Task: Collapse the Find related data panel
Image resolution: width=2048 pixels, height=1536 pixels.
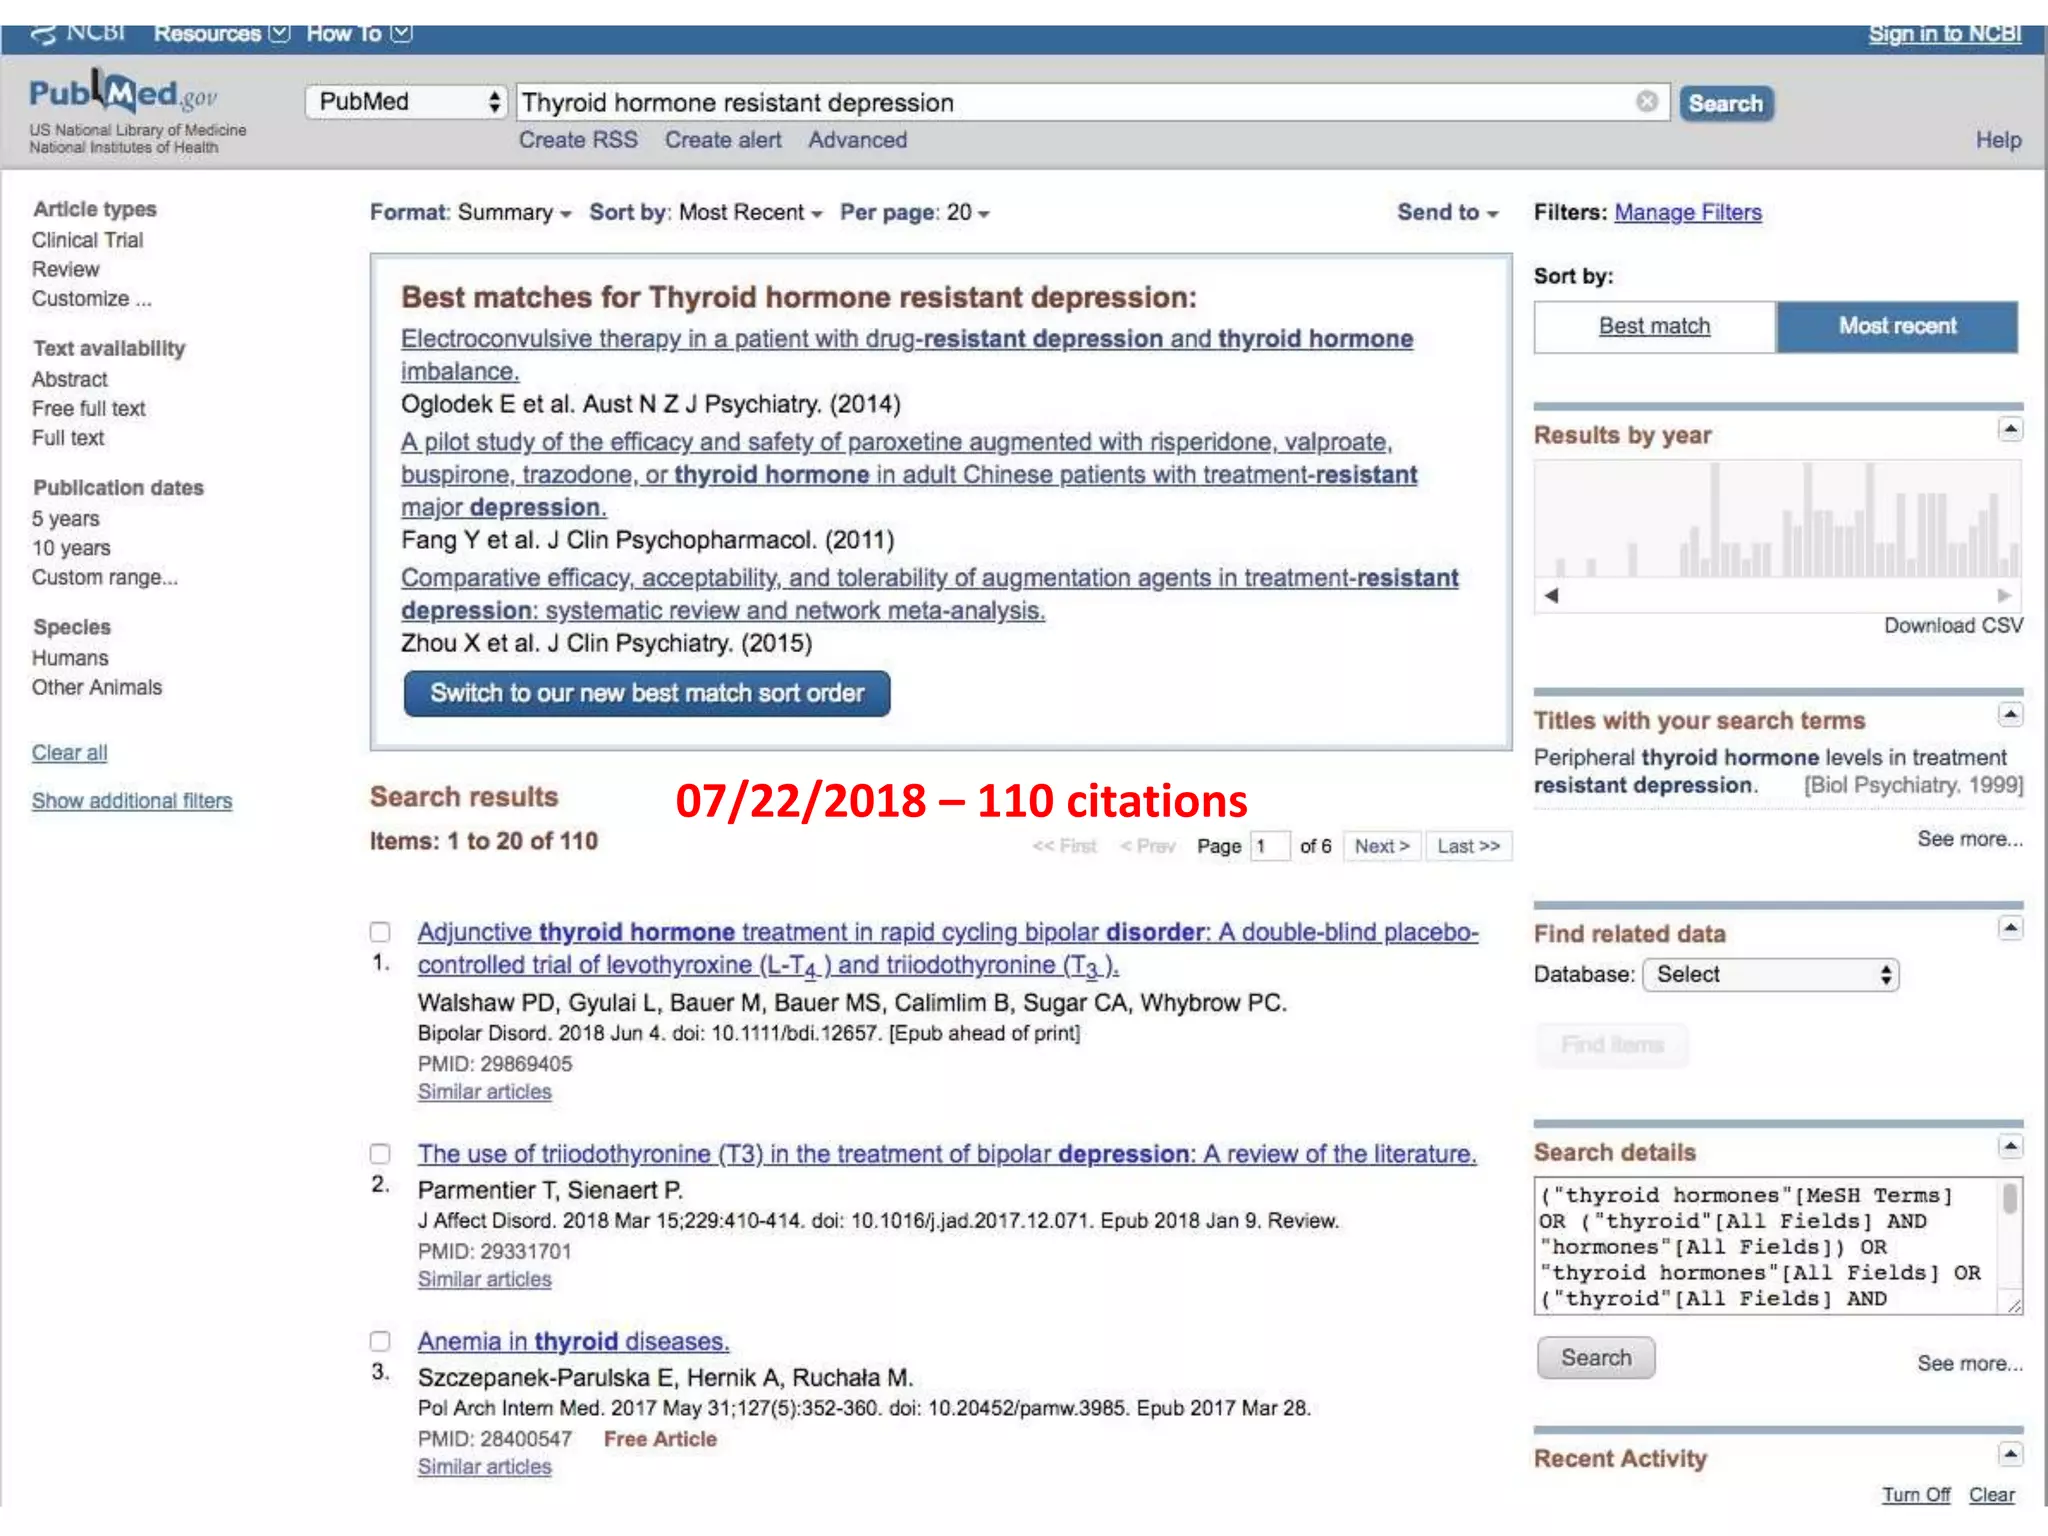Action: point(2010,929)
